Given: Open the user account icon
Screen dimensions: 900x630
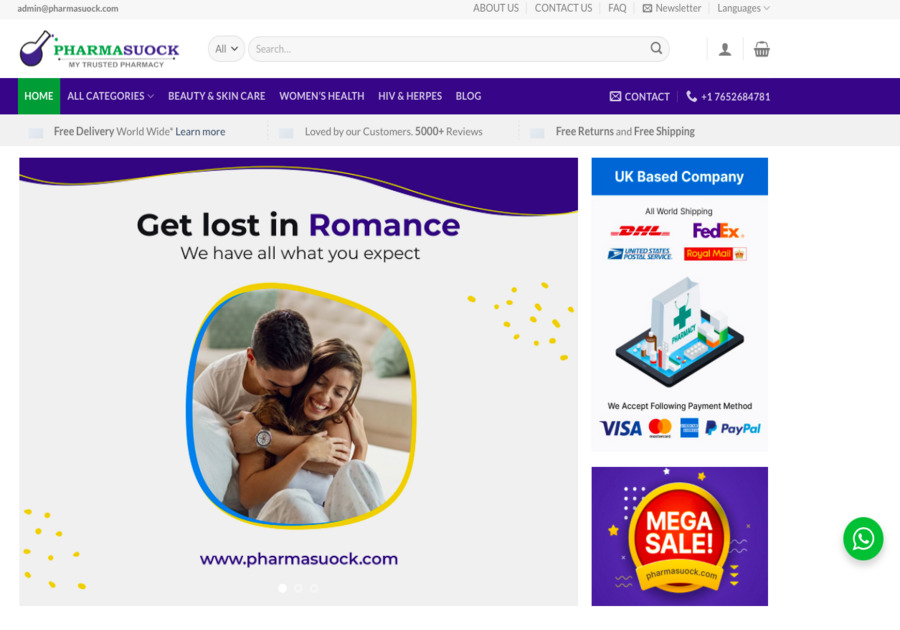Looking at the screenshot, I should (725, 49).
